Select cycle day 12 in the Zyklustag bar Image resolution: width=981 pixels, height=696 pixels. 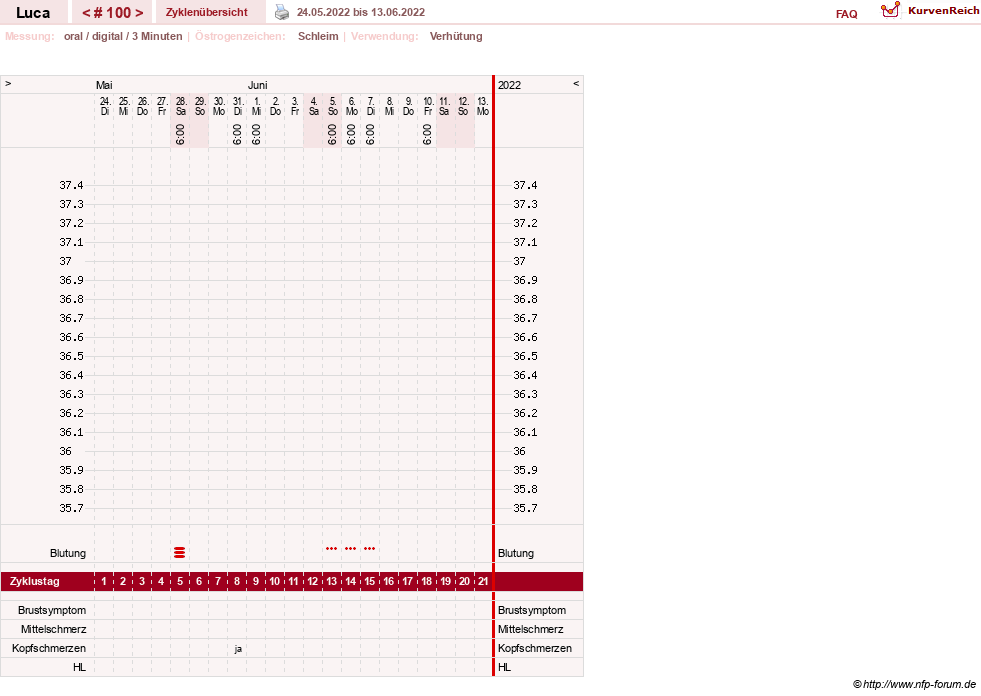pos(312,581)
